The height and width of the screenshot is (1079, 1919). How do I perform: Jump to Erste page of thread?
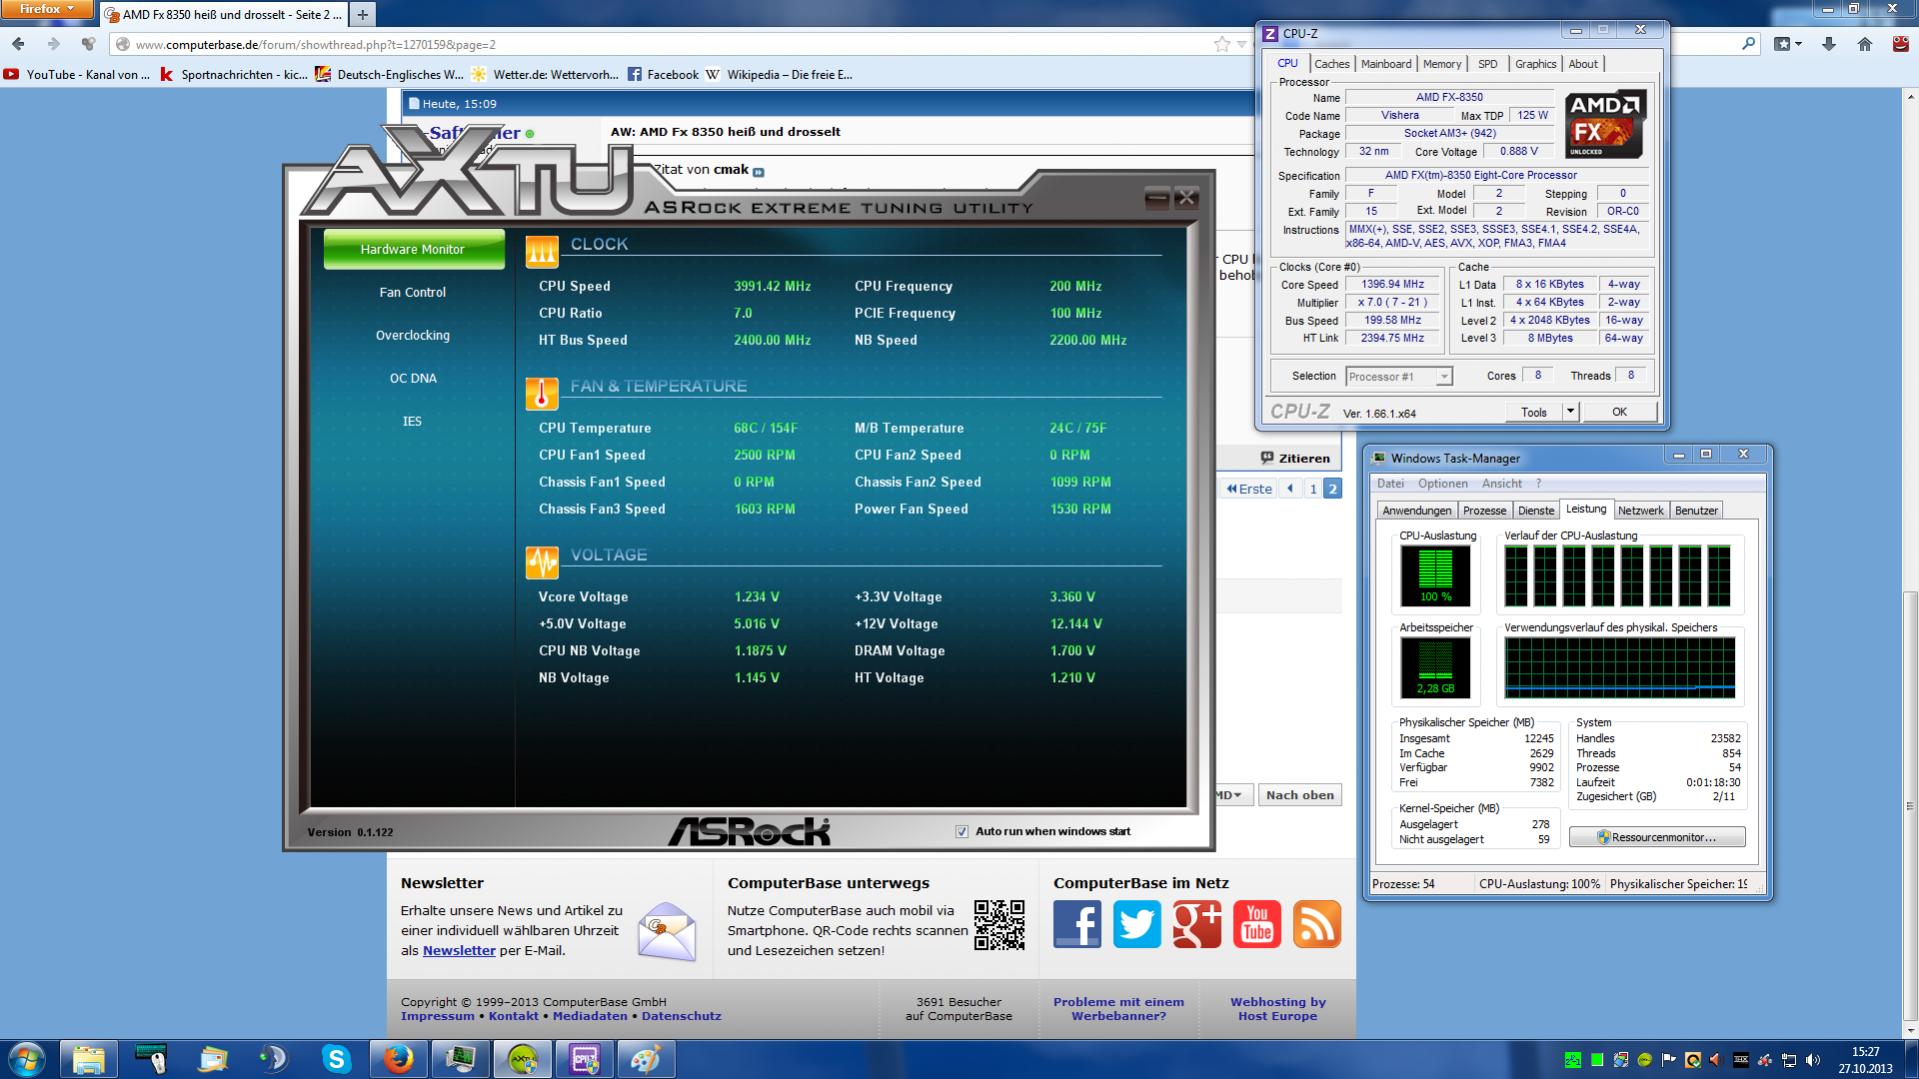click(1249, 489)
